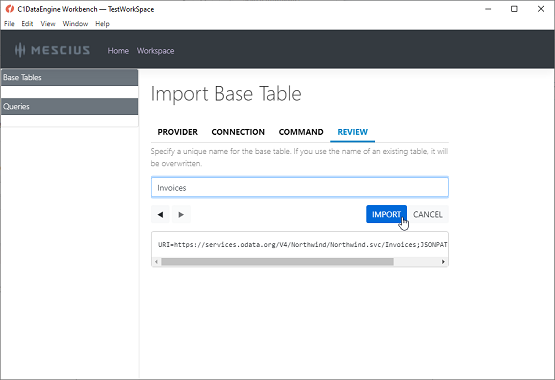Image resolution: width=555 pixels, height=380 pixels.
Task: Minimize the Workbench window
Action: [x=488, y=9]
